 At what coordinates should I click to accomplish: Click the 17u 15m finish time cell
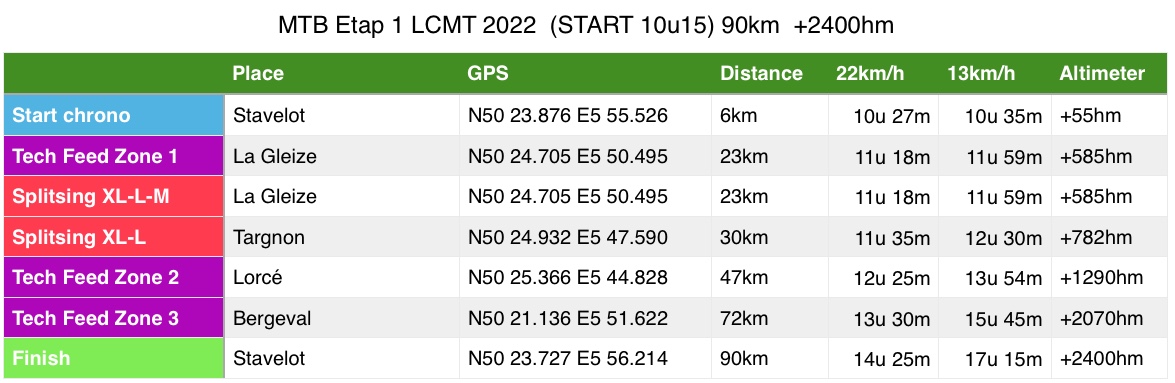click(995, 358)
